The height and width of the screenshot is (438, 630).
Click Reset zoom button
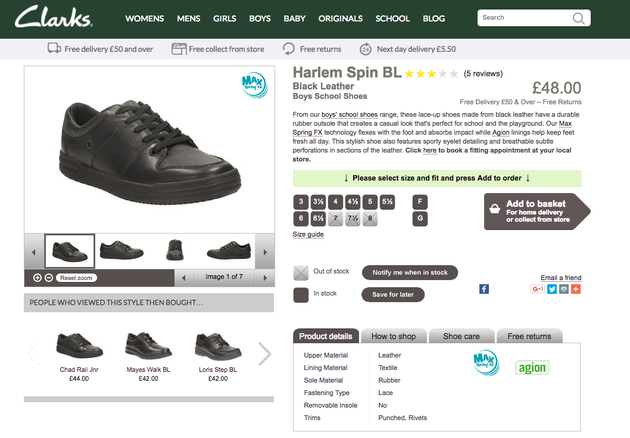(x=76, y=278)
